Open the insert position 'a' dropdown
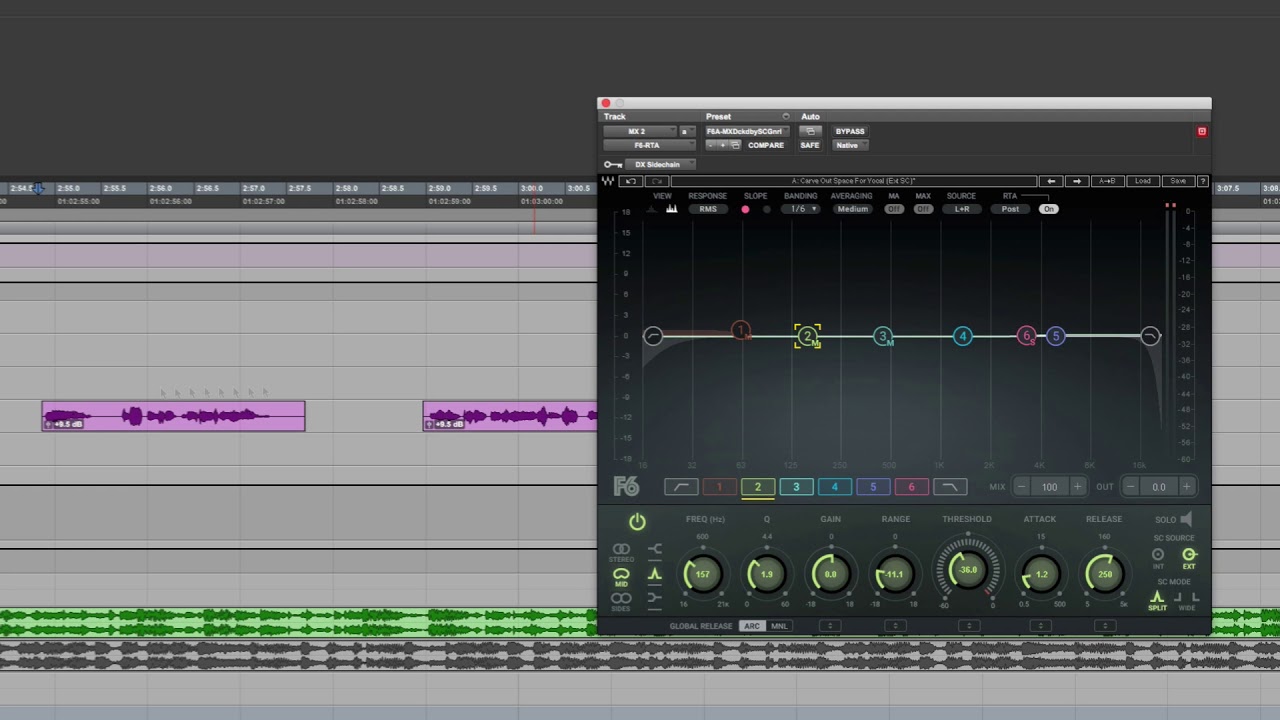This screenshot has height=720, width=1280. pyautogui.click(x=687, y=131)
